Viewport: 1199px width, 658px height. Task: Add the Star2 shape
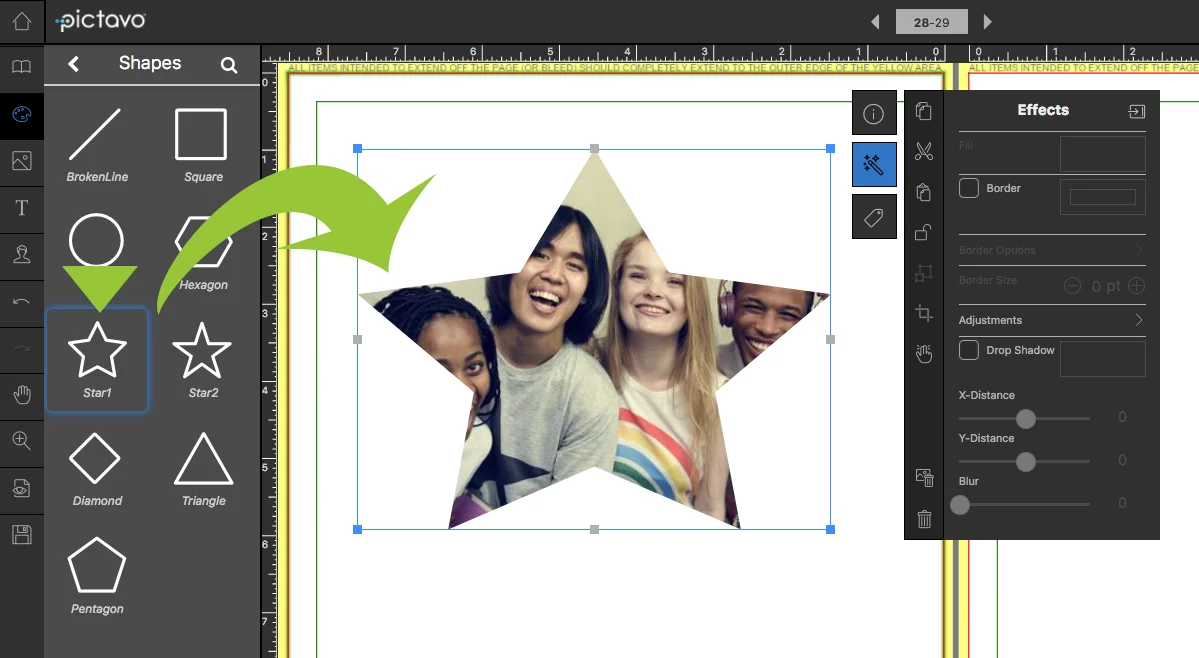pos(202,360)
